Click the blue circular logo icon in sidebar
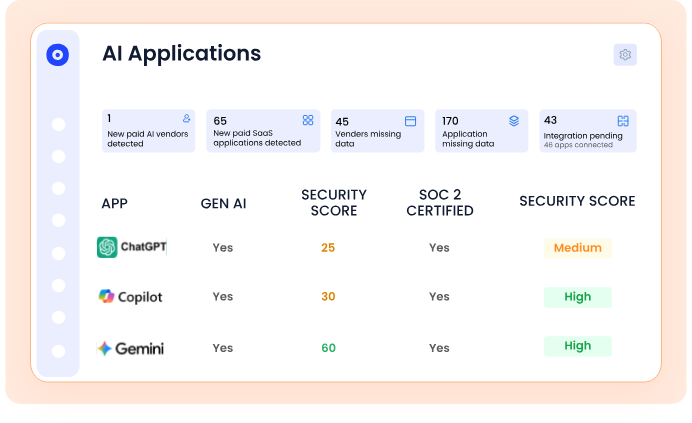This screenshot has width=692, height=423. click(58, 55)
